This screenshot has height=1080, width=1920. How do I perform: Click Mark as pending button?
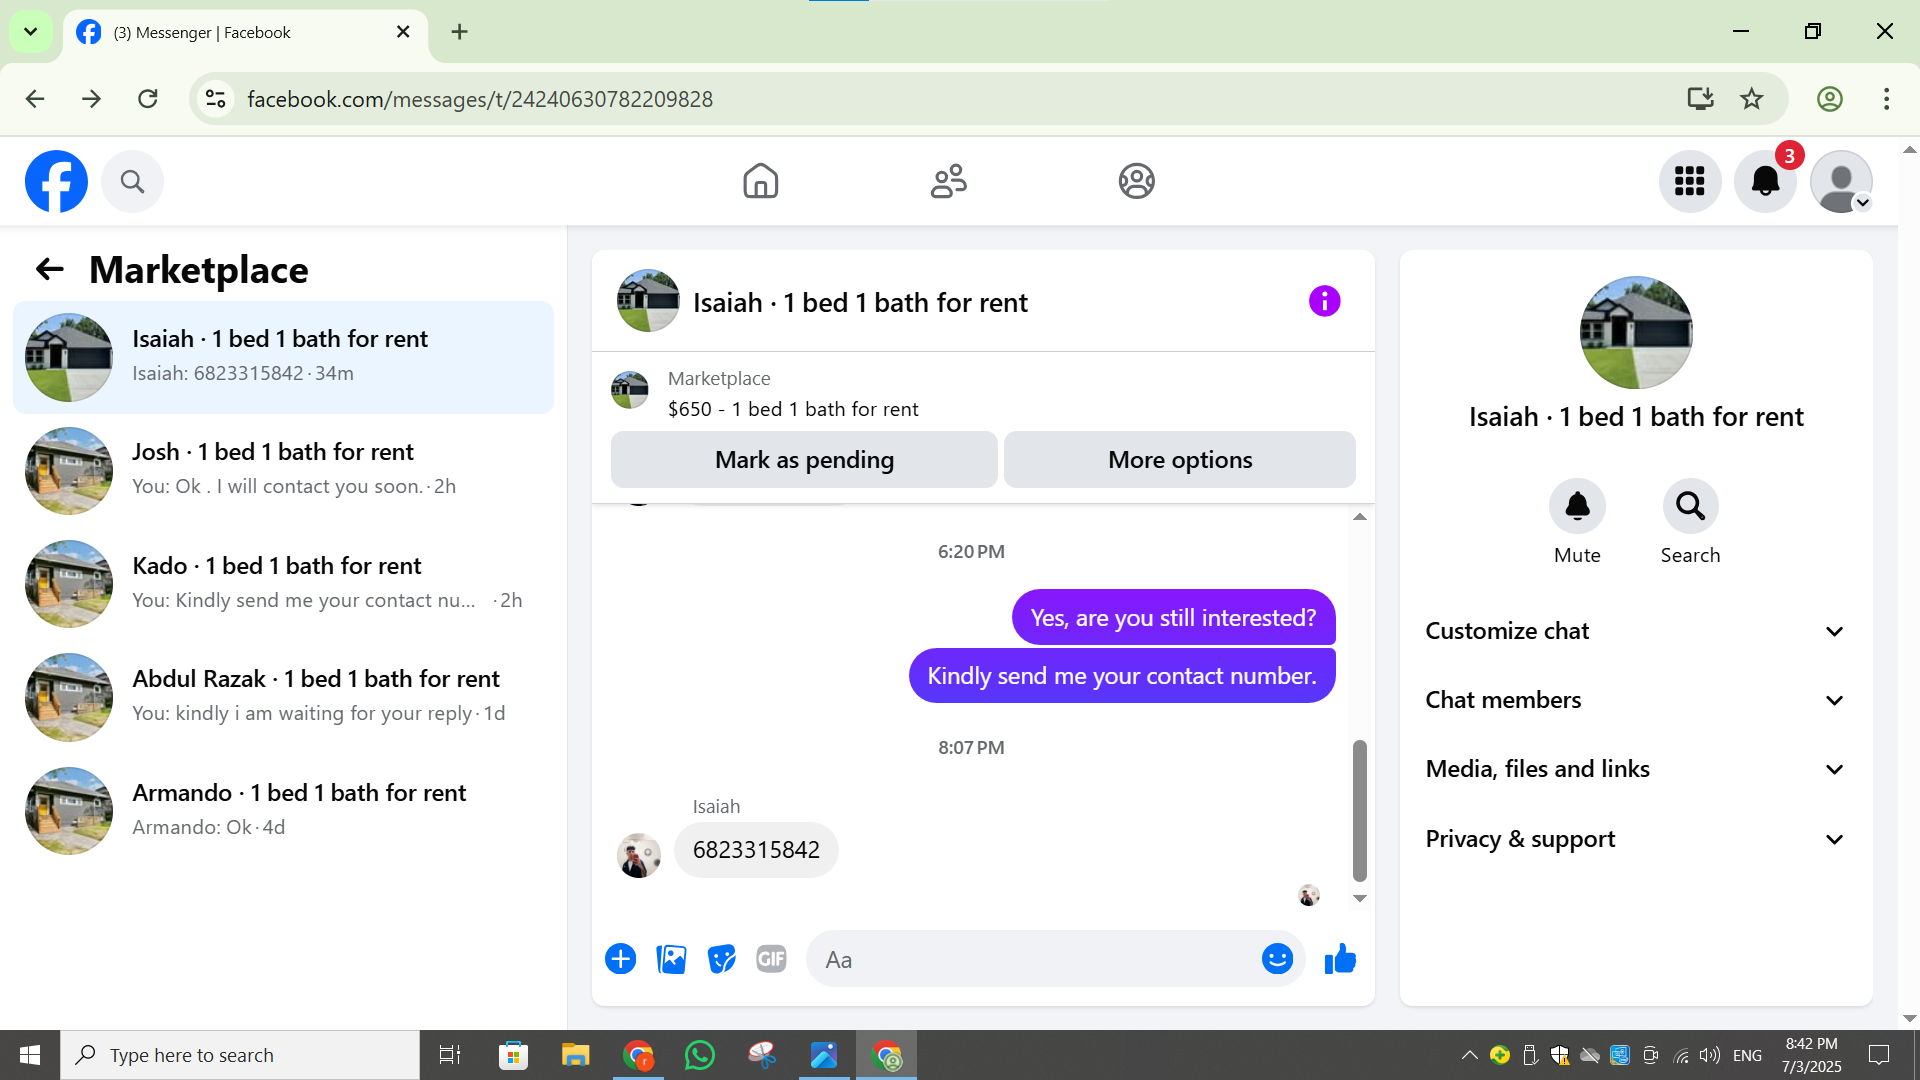[804, 460]
